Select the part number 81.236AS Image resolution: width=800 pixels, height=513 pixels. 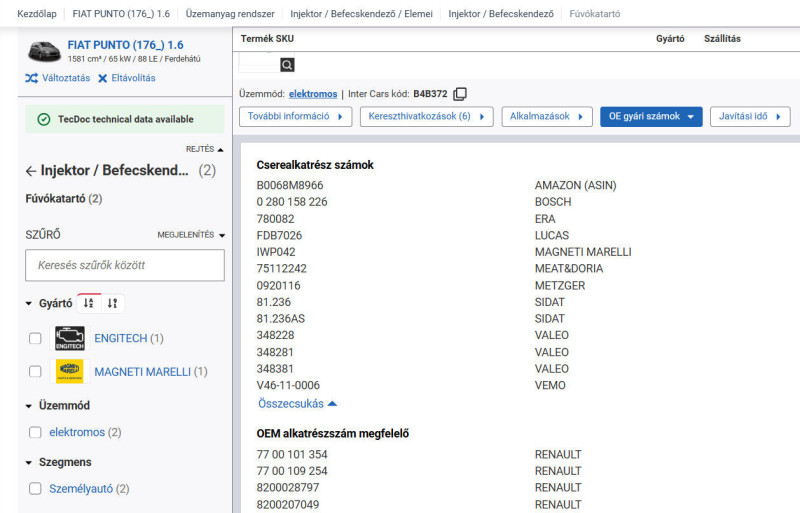[281, 319]
